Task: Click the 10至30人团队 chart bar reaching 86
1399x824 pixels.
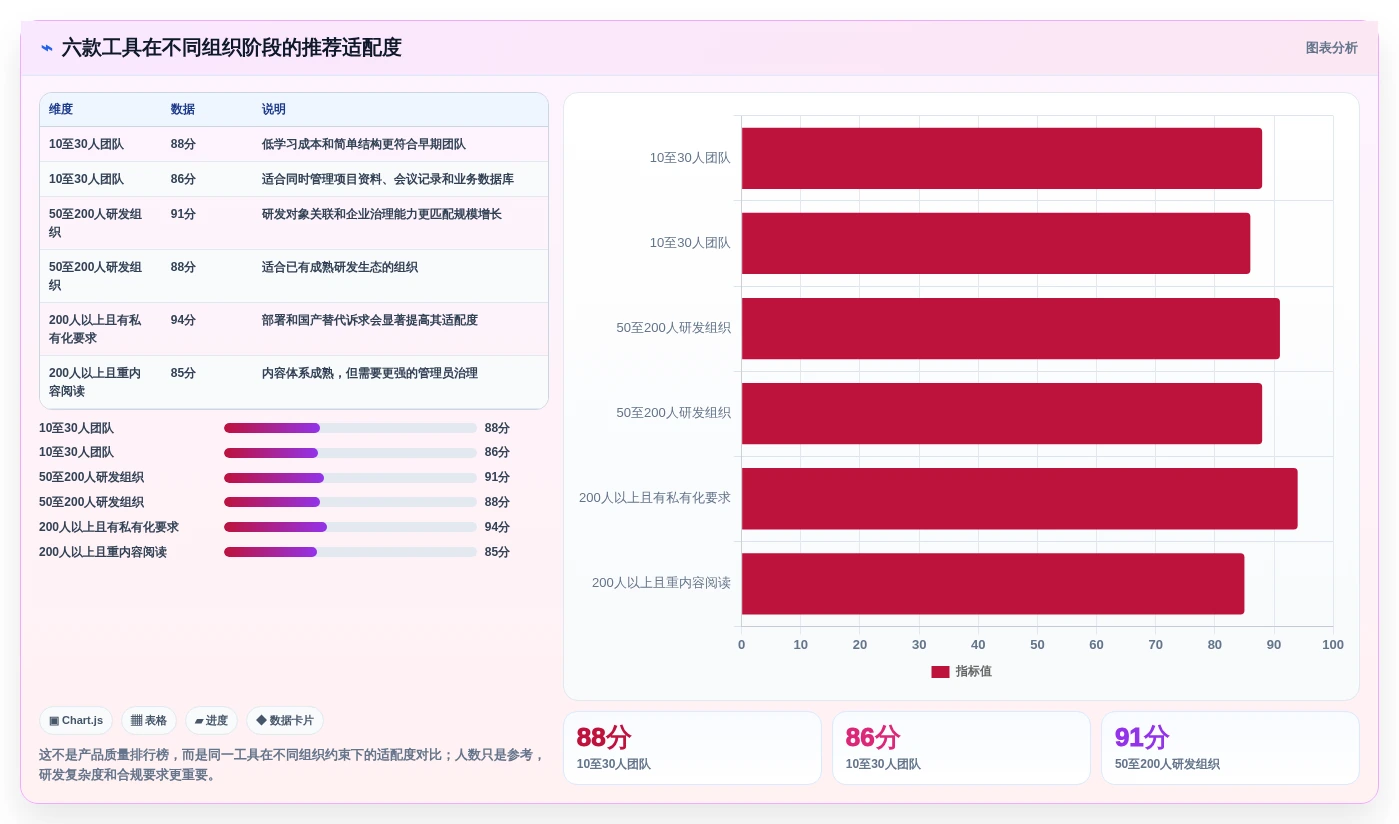Action: [995, 243]
